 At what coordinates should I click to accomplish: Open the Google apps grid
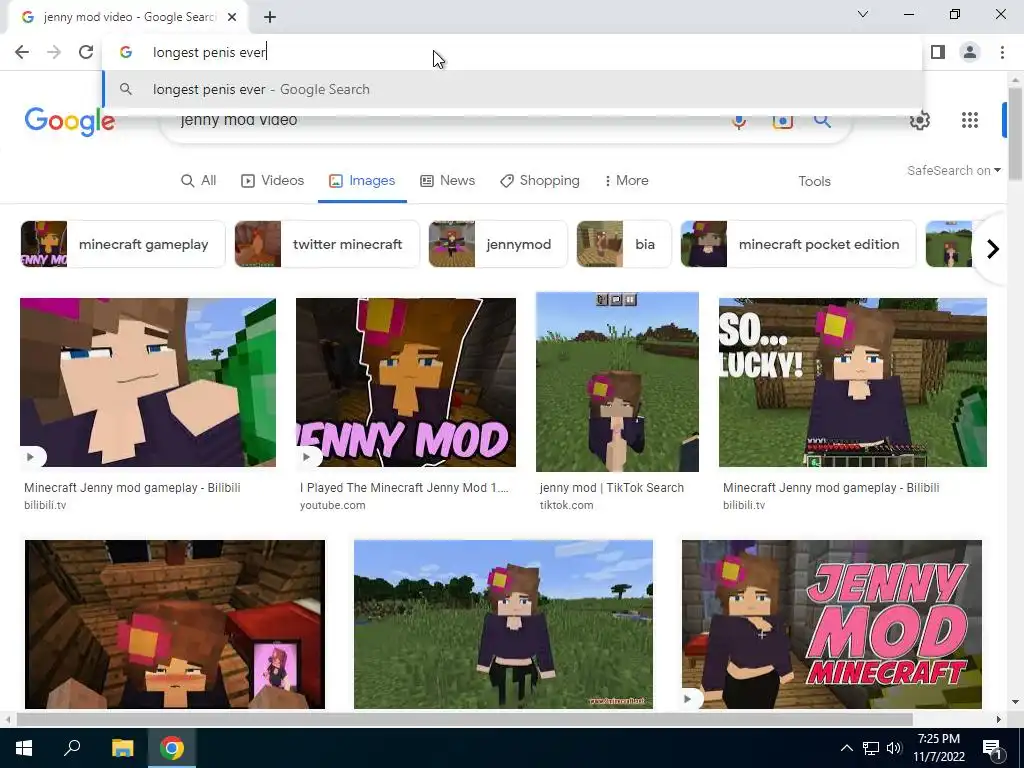970,120
